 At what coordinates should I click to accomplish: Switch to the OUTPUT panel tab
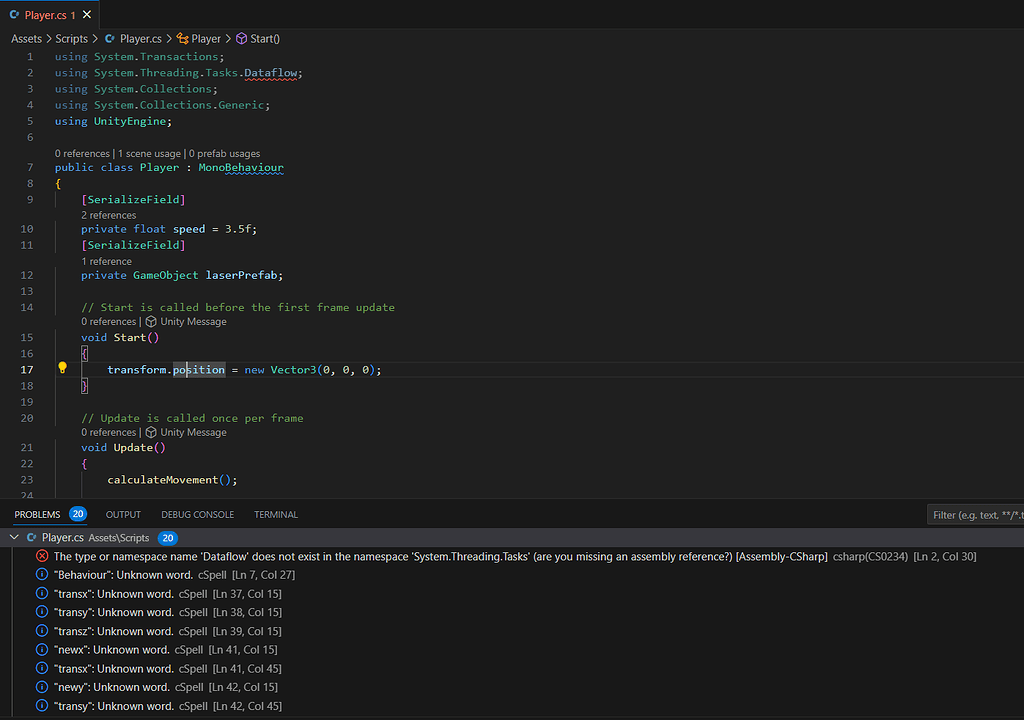[x=123, y=515]
